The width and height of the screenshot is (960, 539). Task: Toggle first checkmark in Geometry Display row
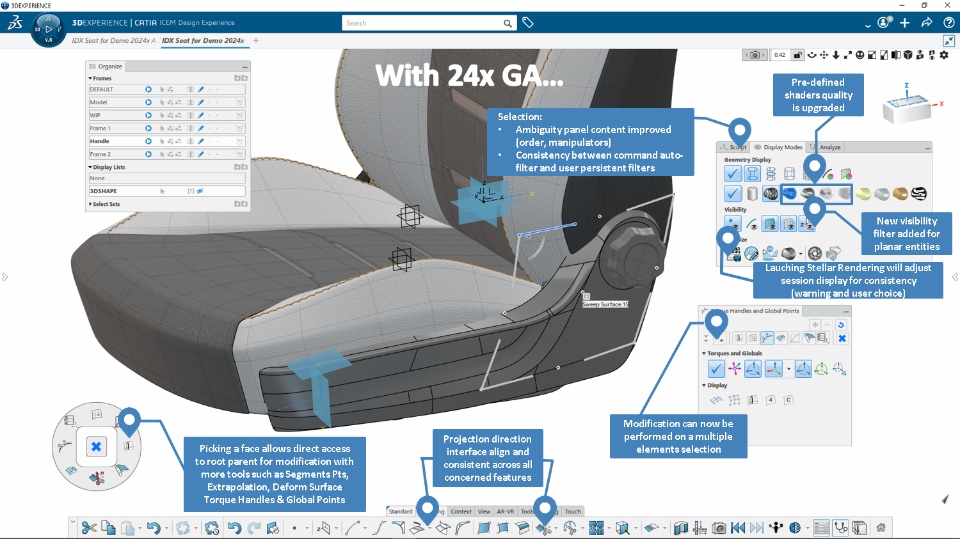732,173
